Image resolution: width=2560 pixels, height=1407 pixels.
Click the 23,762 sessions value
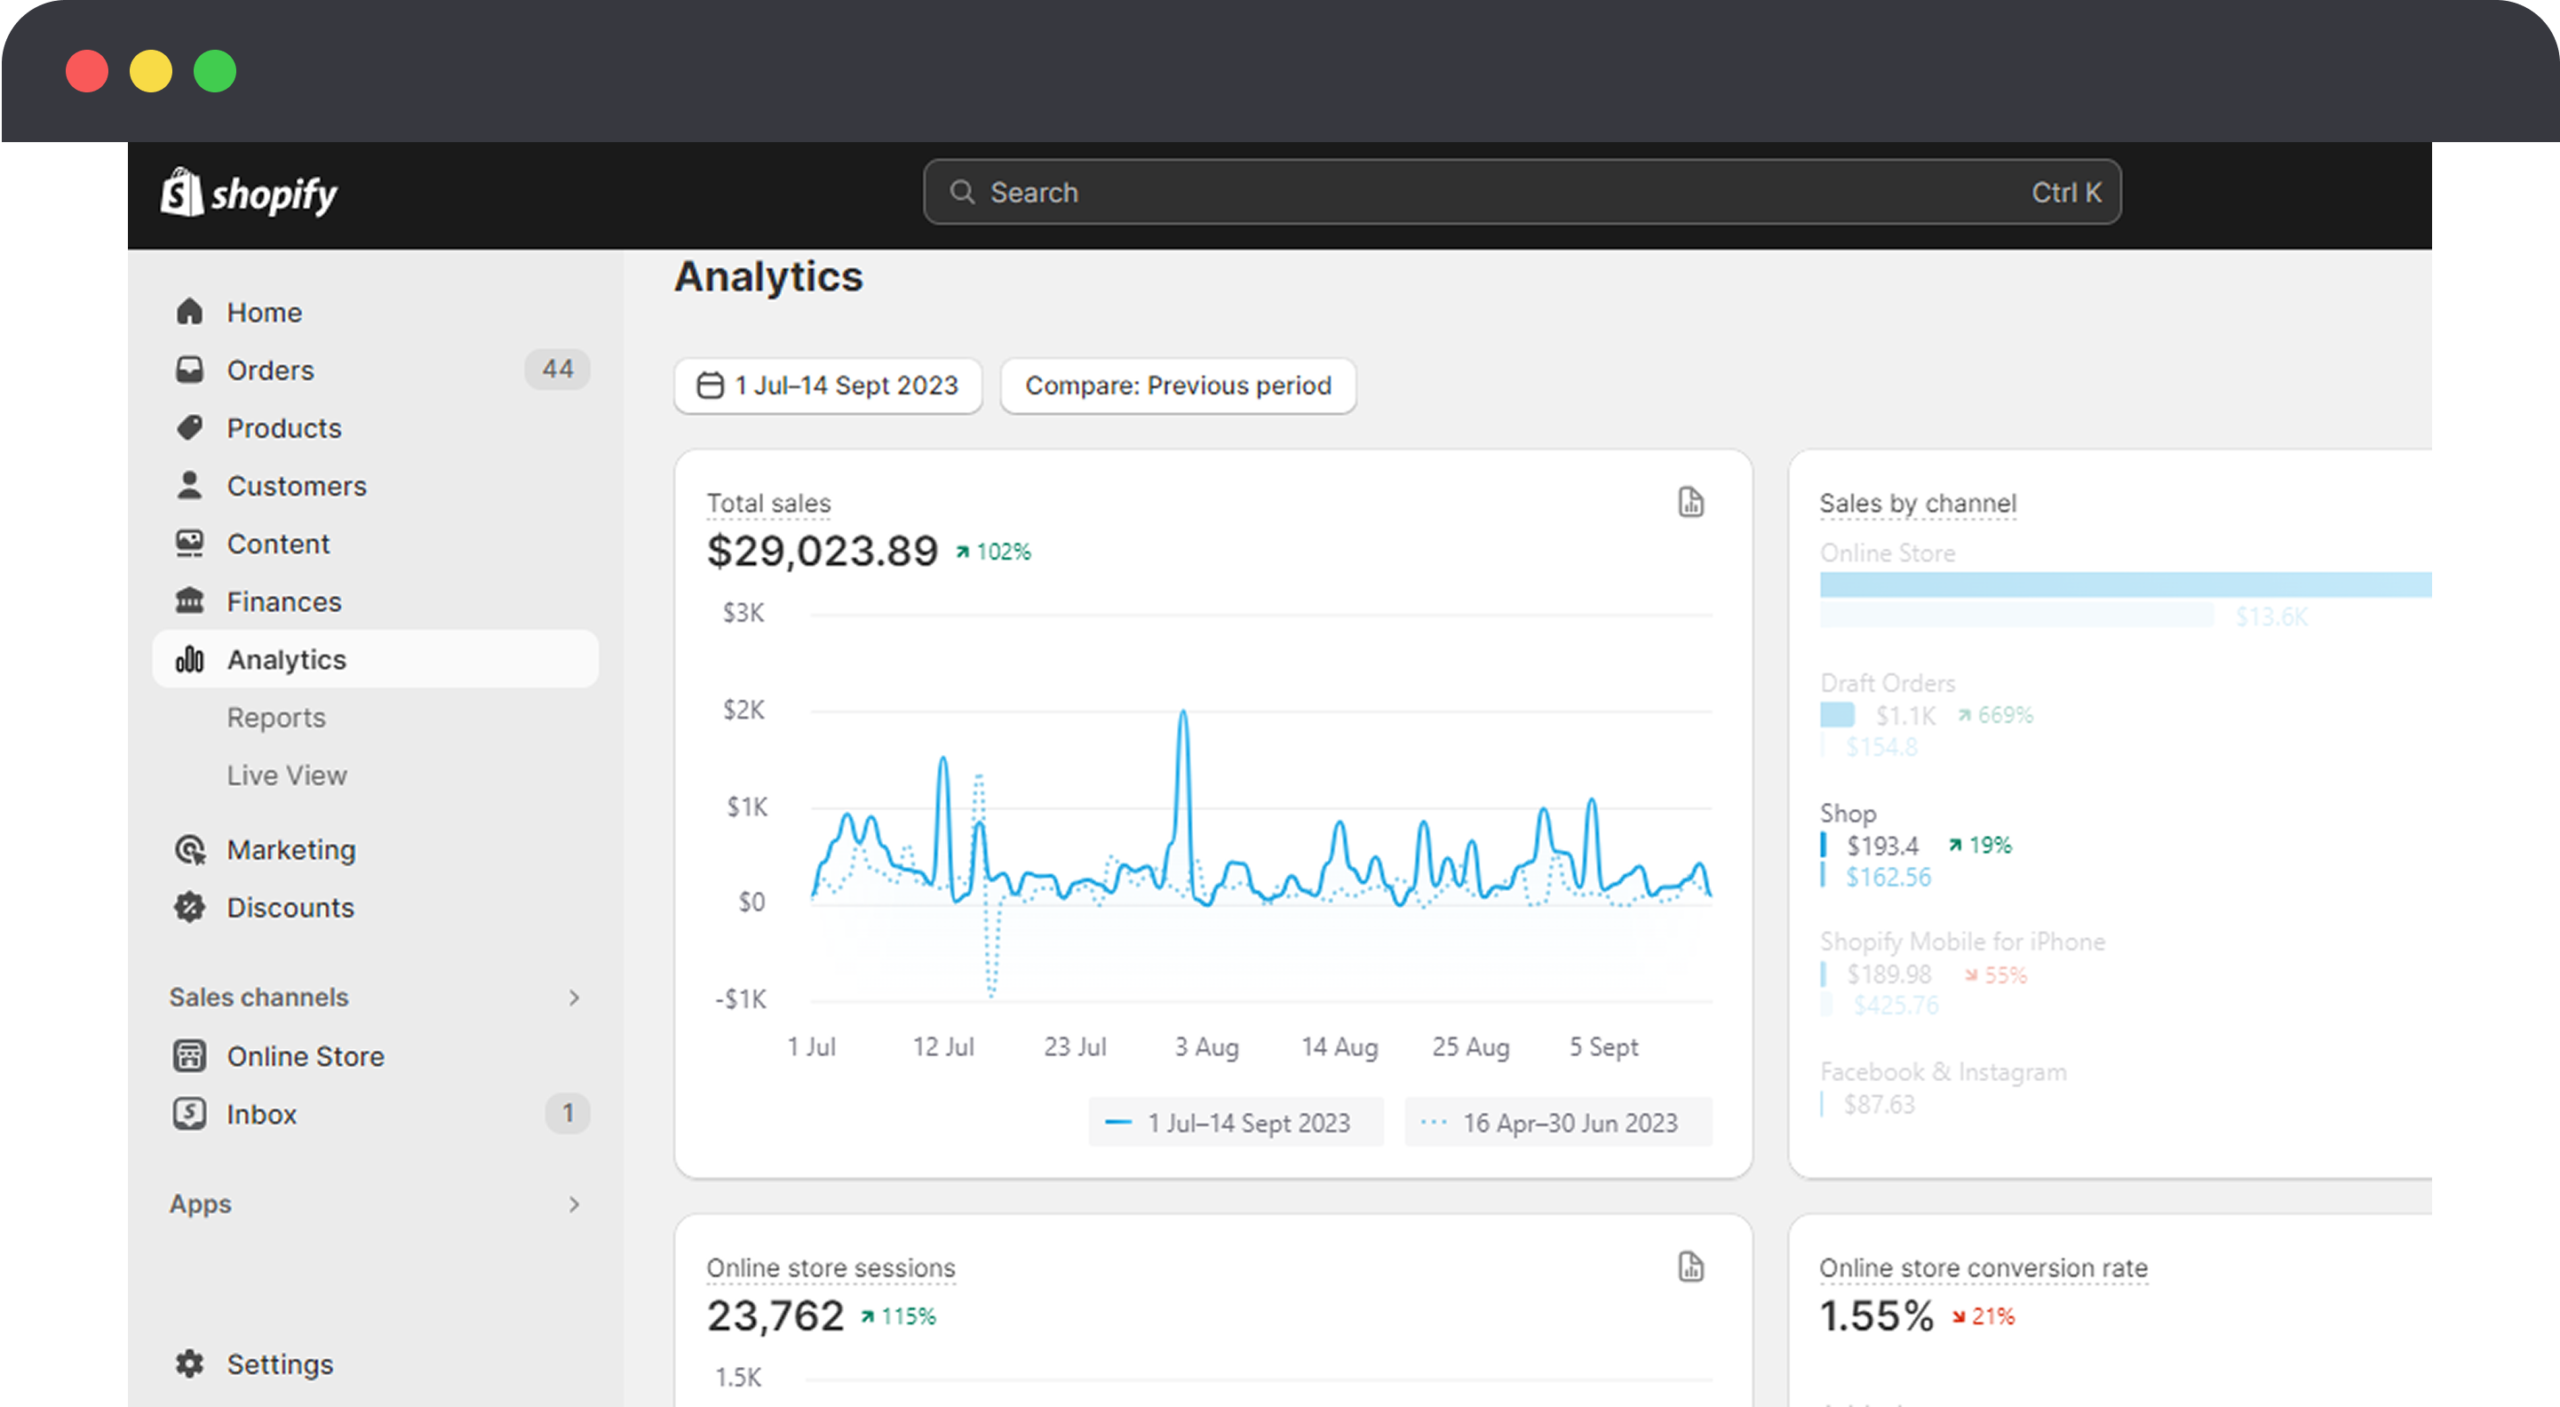coord(776,1316)
